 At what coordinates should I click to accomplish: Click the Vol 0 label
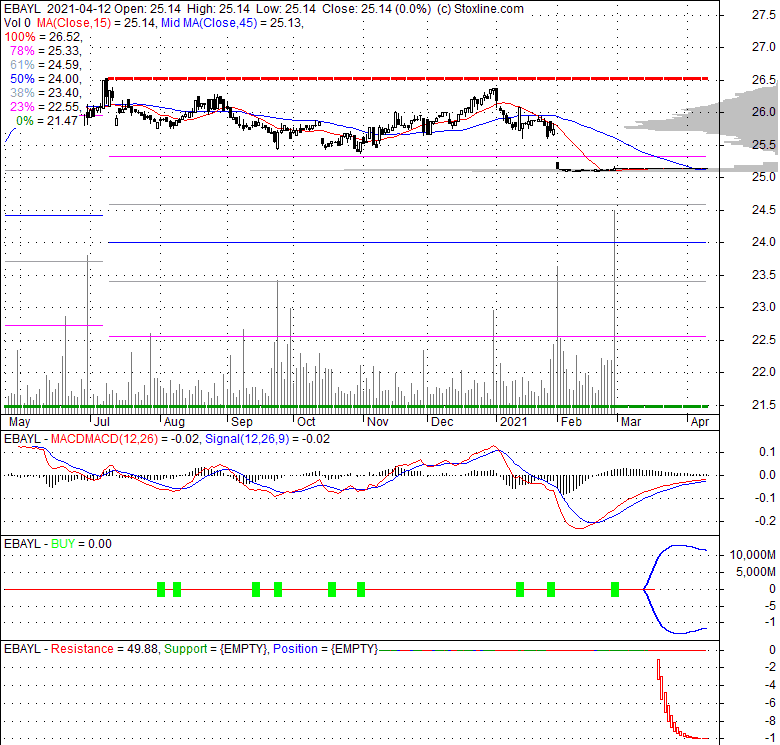pos(17,23)
